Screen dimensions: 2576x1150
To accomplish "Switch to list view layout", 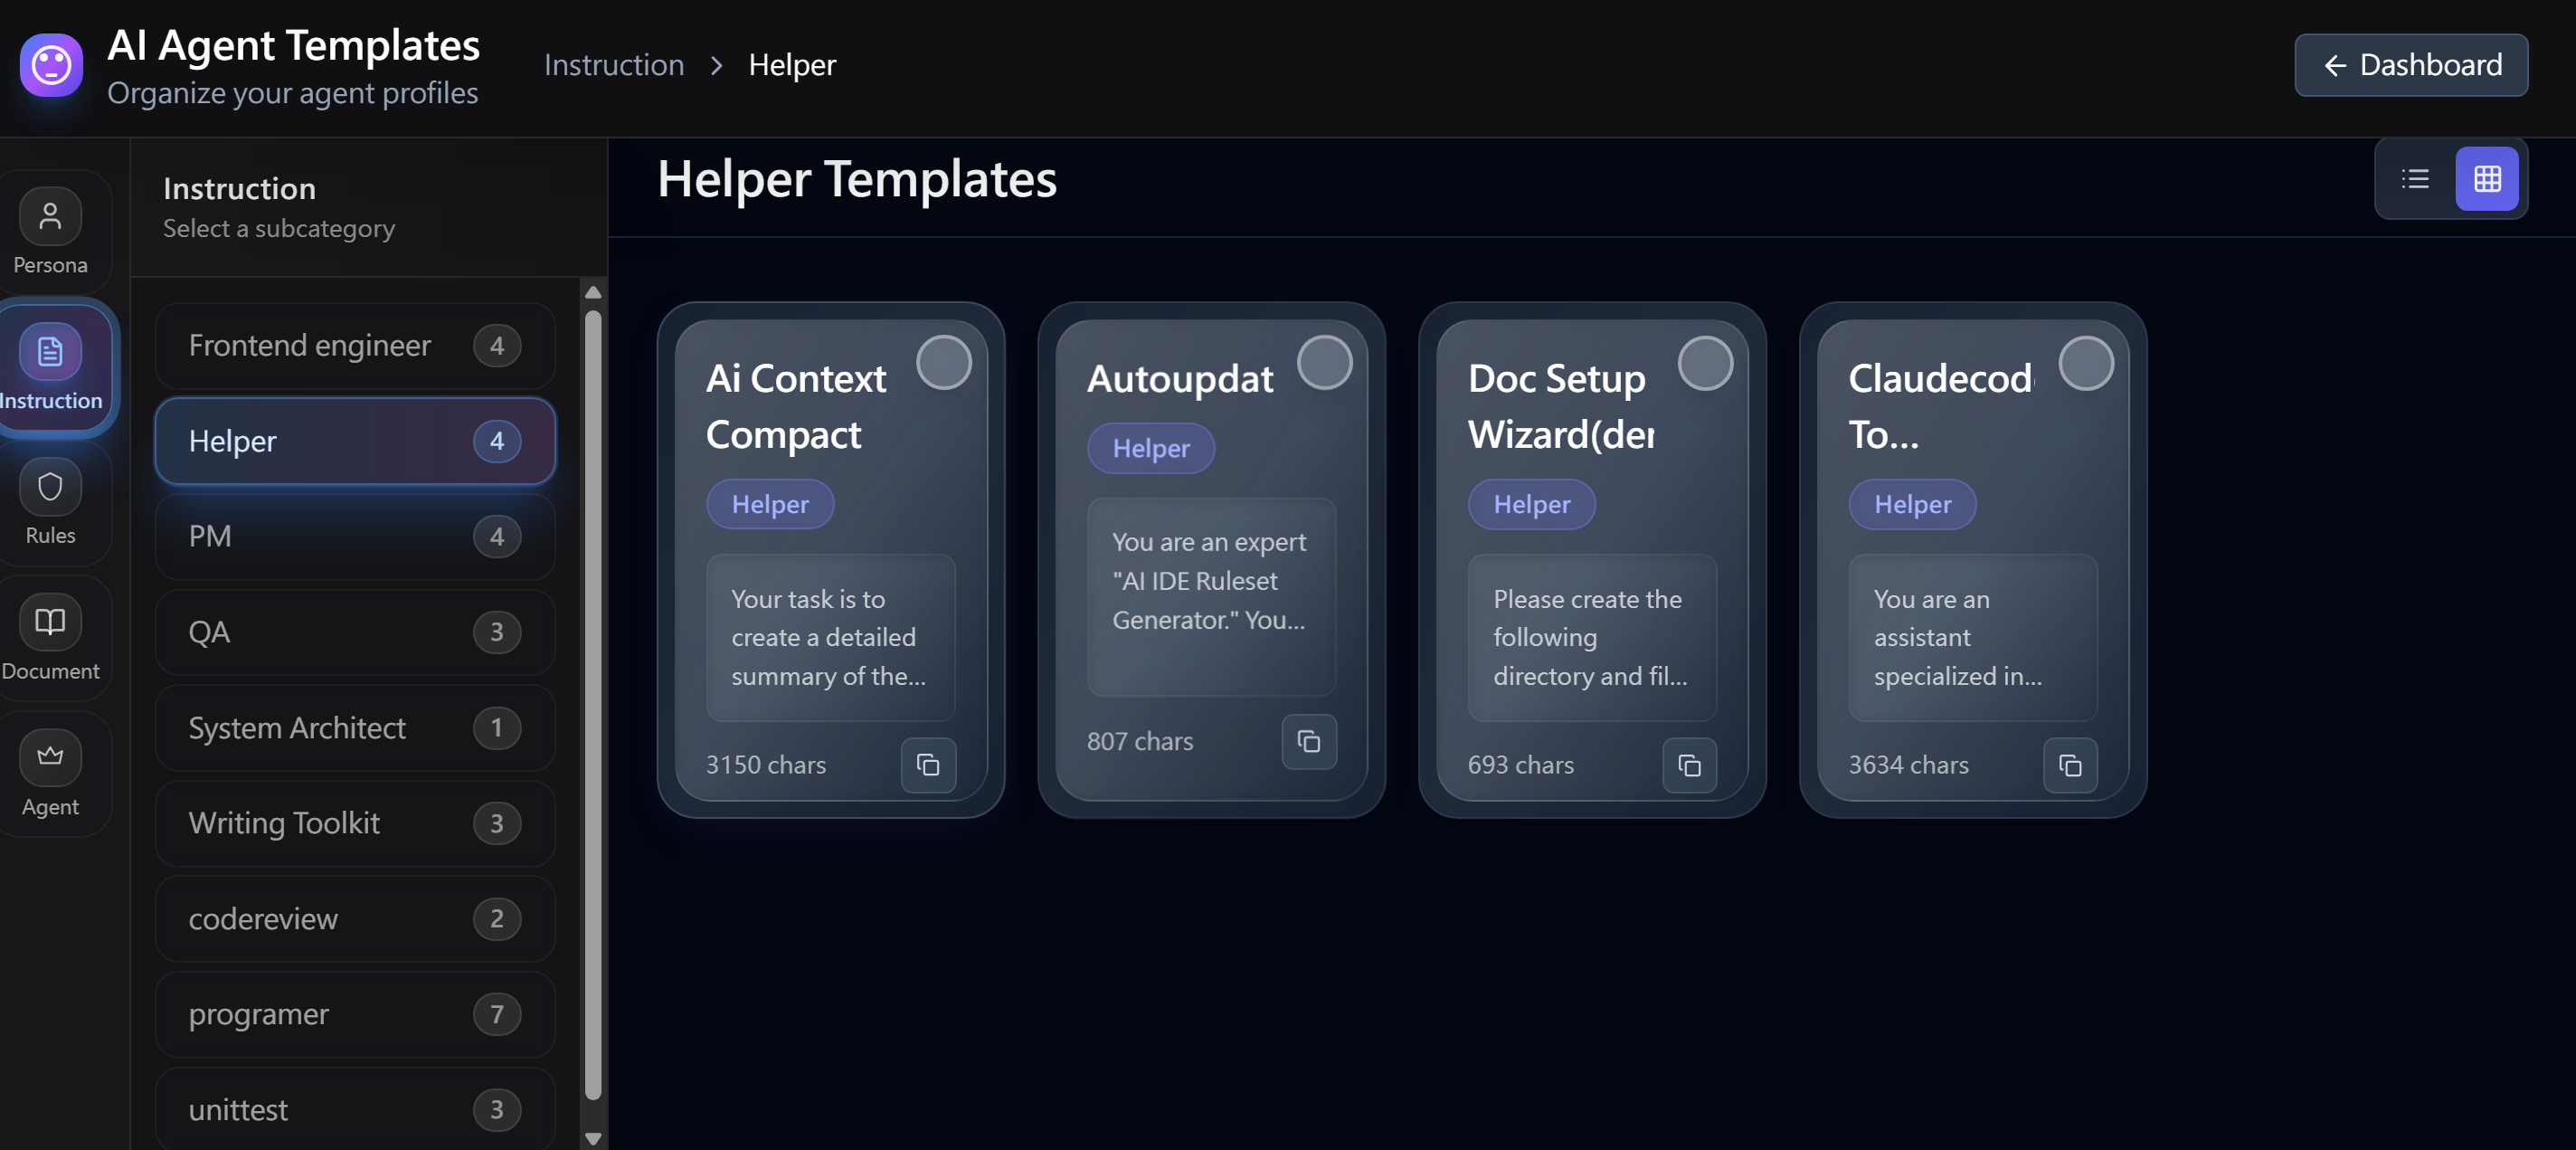I will point(2415,179).
